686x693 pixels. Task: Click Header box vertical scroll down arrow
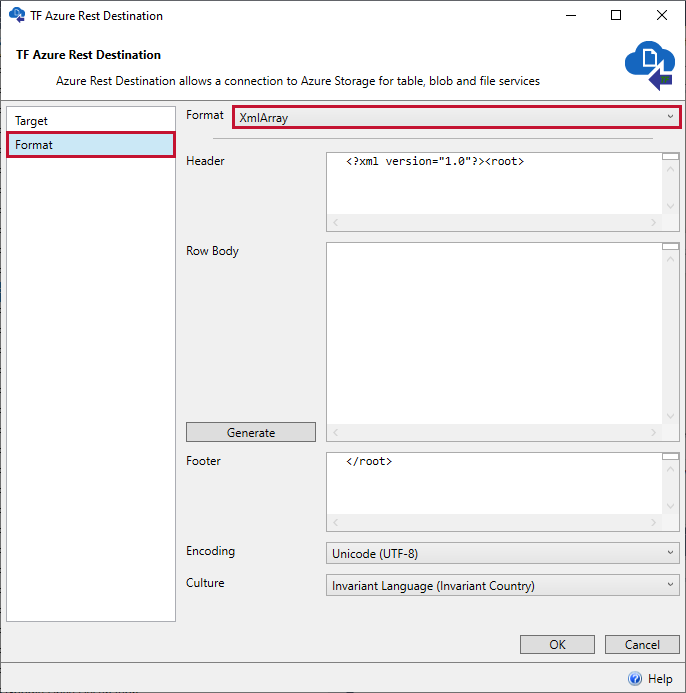point(670,206)
